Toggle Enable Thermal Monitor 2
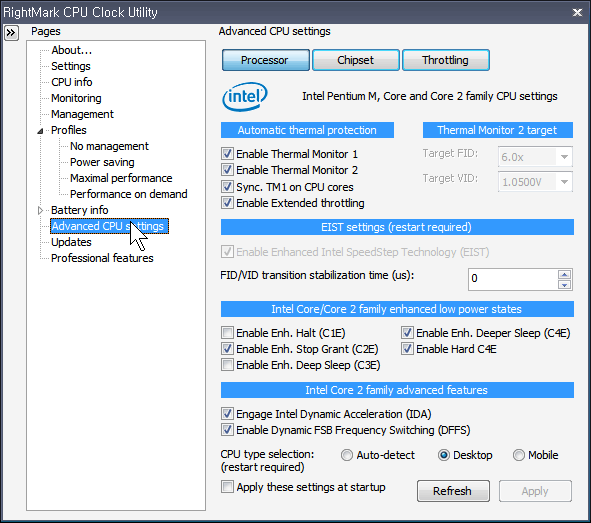The height and width of the screenshot is (523, 591). pos(227,170)
